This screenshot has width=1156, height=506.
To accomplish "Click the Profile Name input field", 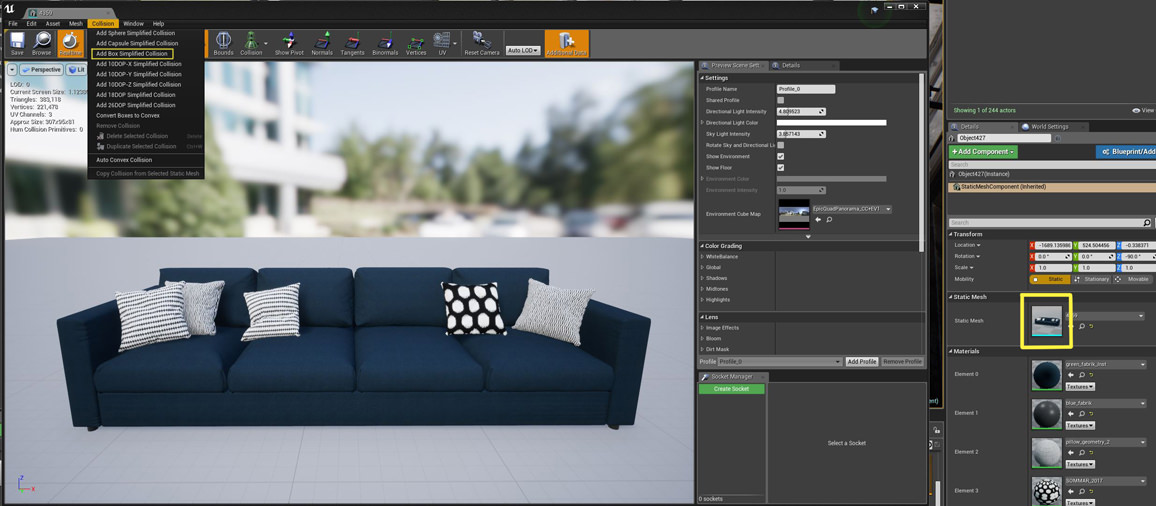I will [x=806, y=89].
